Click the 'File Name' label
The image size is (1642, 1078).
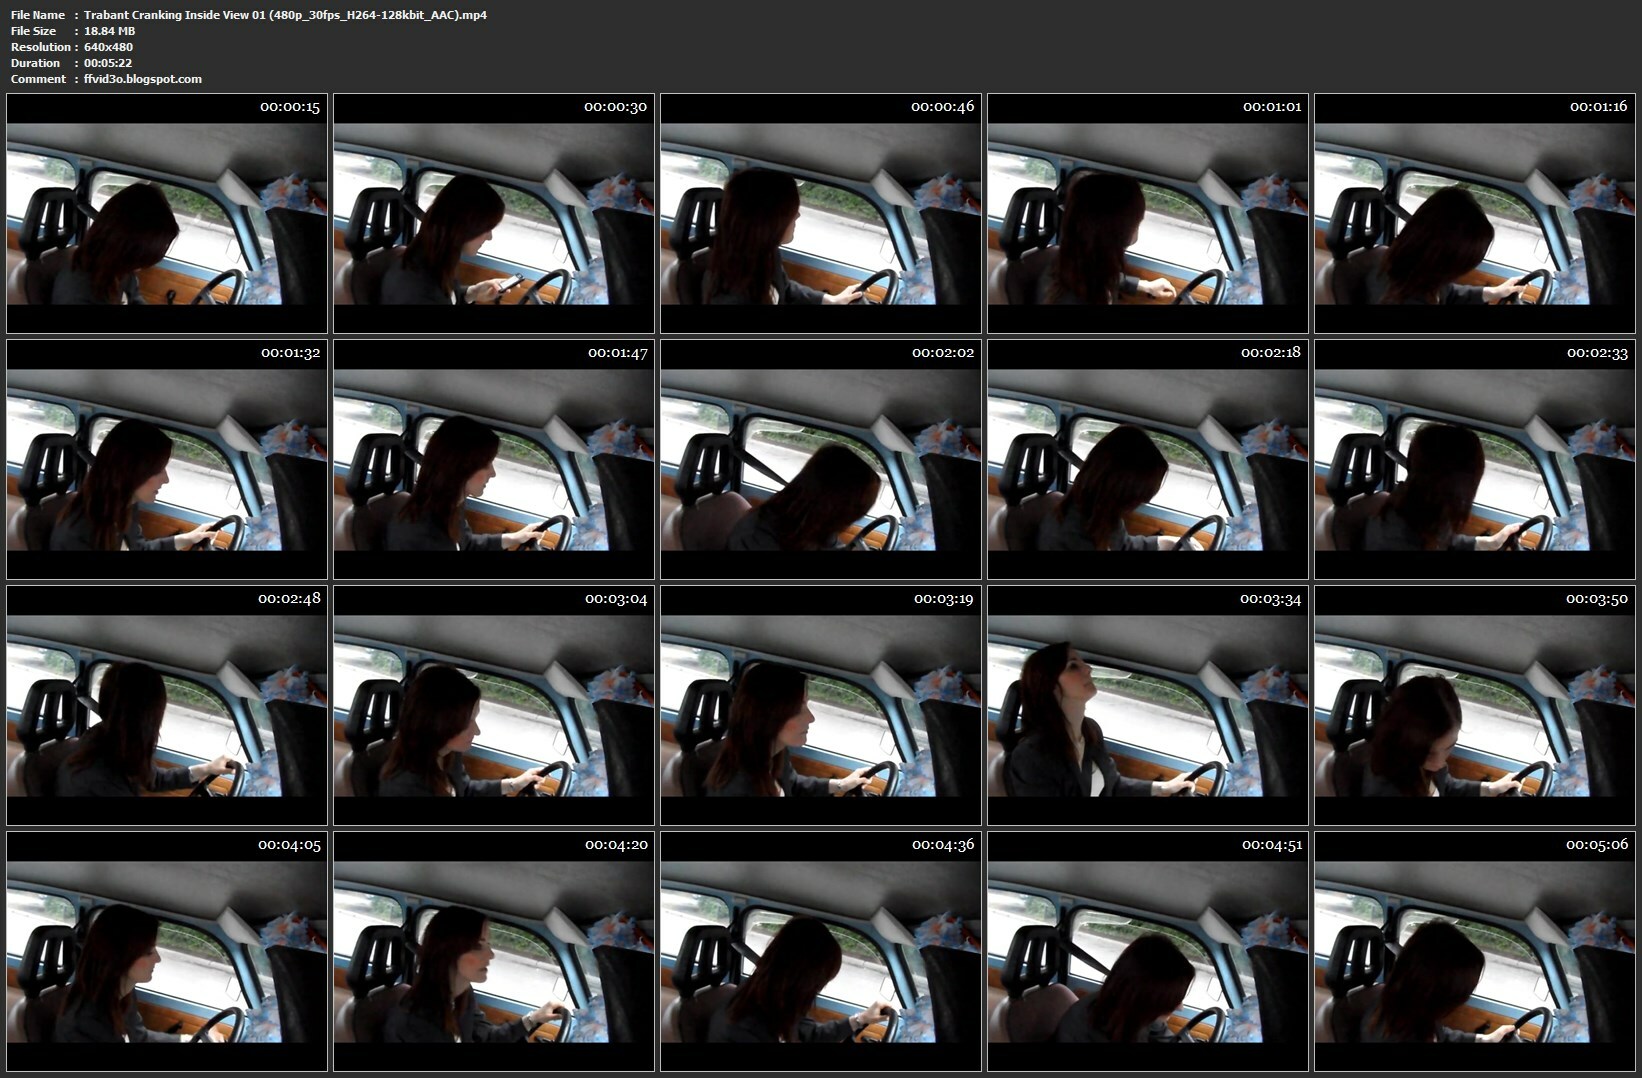pos(38,15)
